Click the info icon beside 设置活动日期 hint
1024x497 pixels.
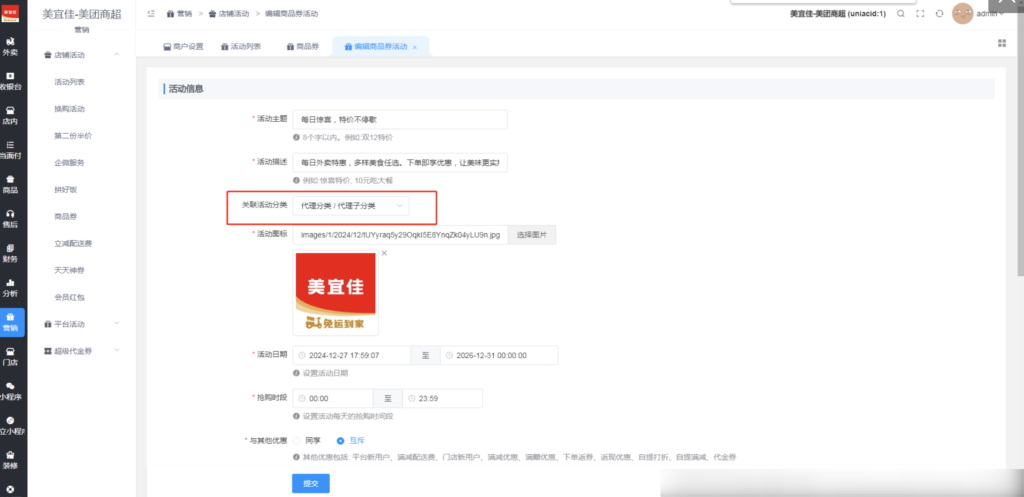(x=296, y=374)
